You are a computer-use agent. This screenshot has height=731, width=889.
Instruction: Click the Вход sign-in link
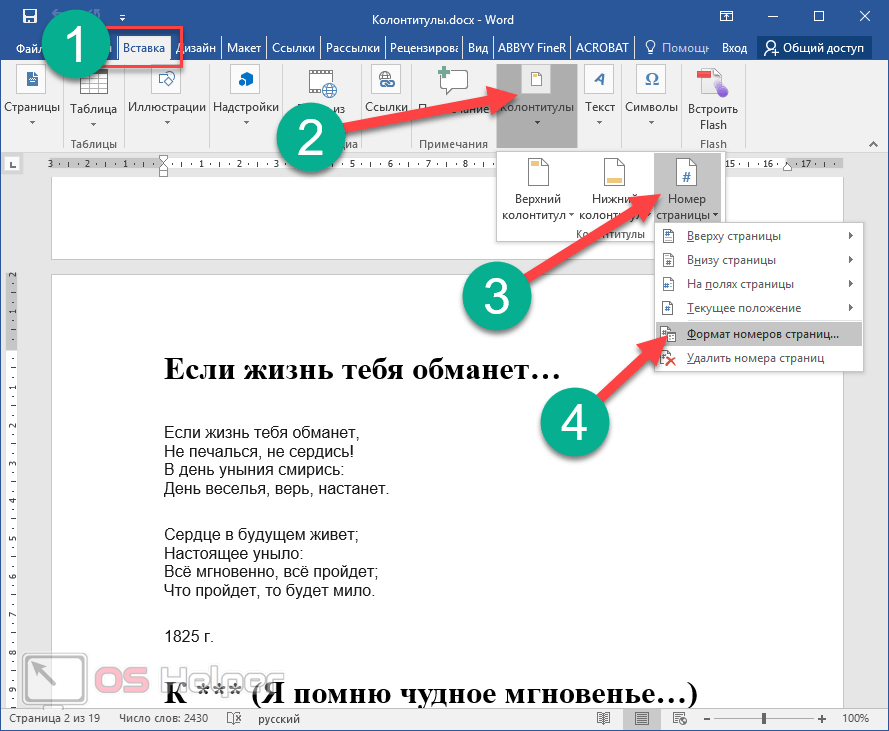click(735, 47)
